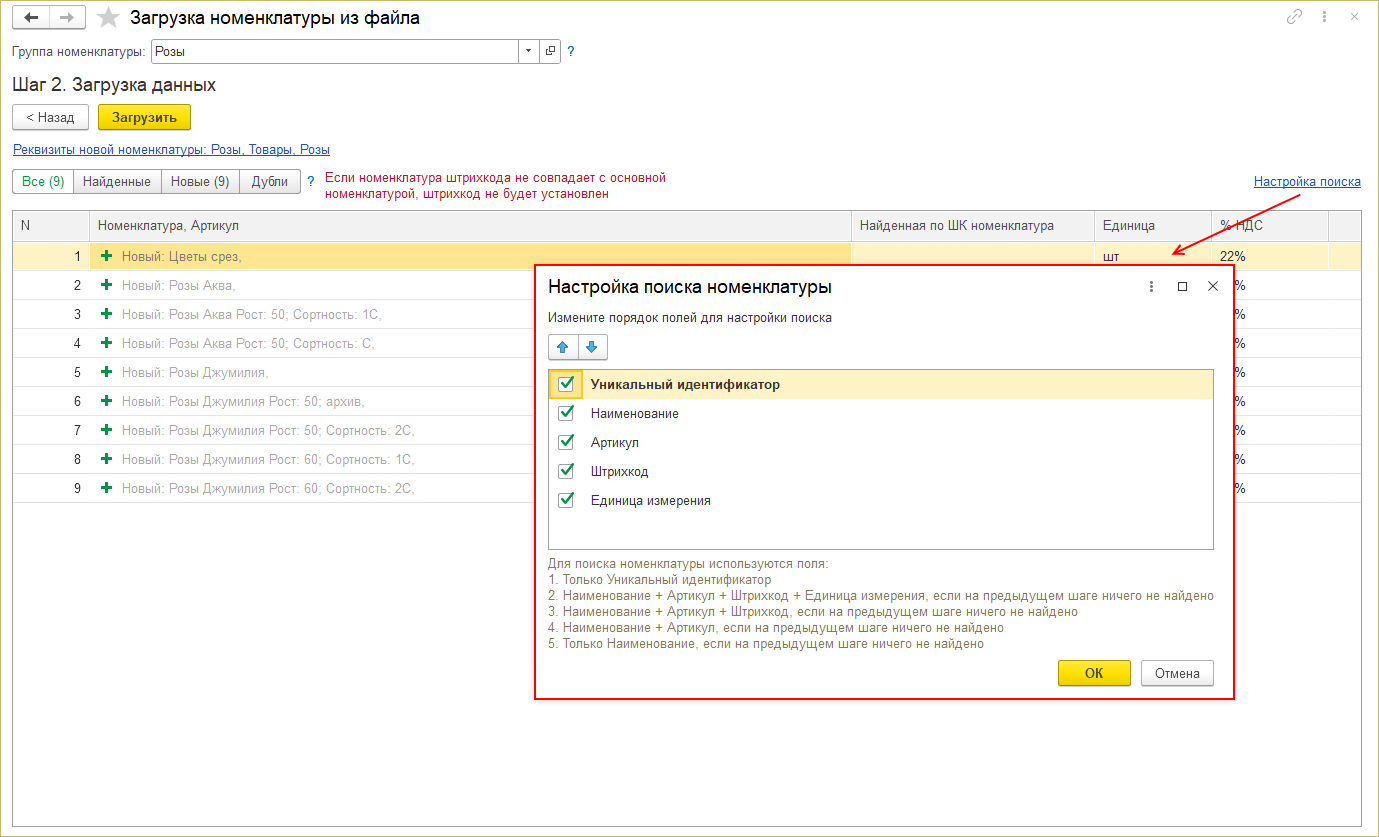
Task: Uncheck the Единица измерения checkbox
Action: pyautogui.click(x=566, y=500)
